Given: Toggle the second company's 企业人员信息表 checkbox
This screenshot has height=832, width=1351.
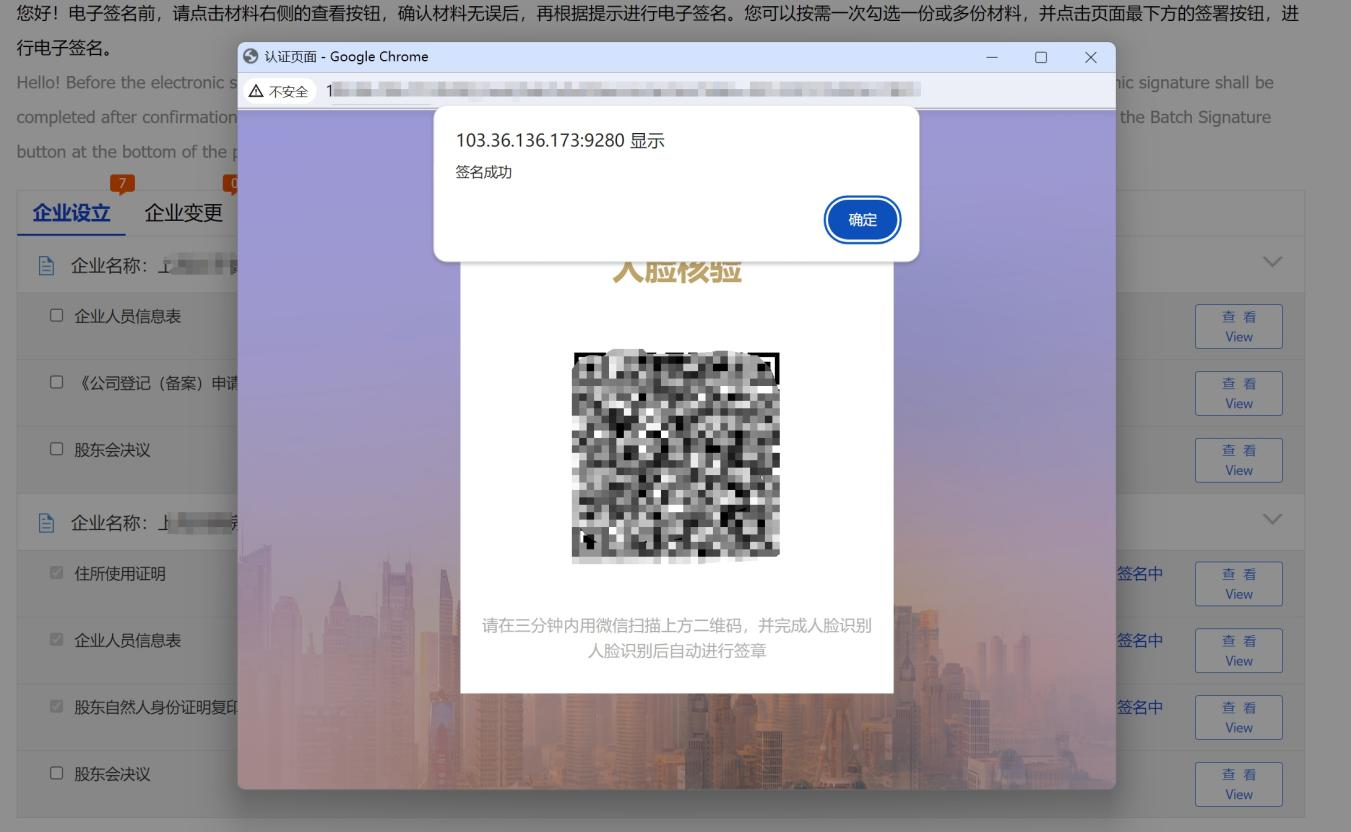Looking at the screenshot, I should click(56, 640).
